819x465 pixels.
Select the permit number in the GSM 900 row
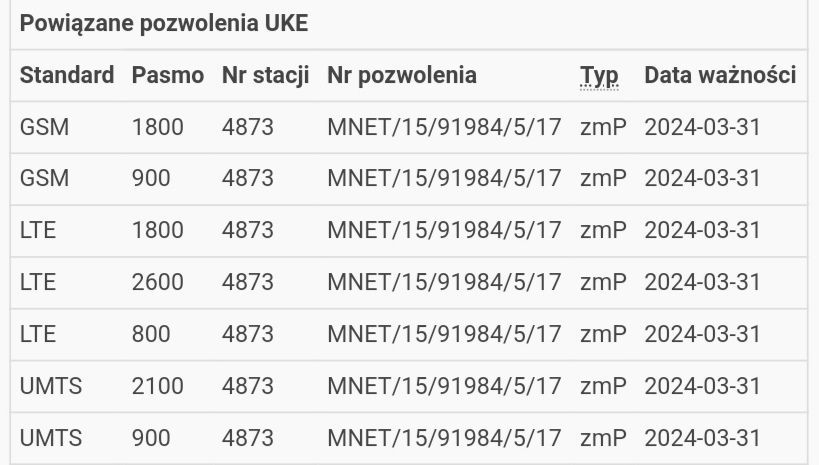point(444,178)
